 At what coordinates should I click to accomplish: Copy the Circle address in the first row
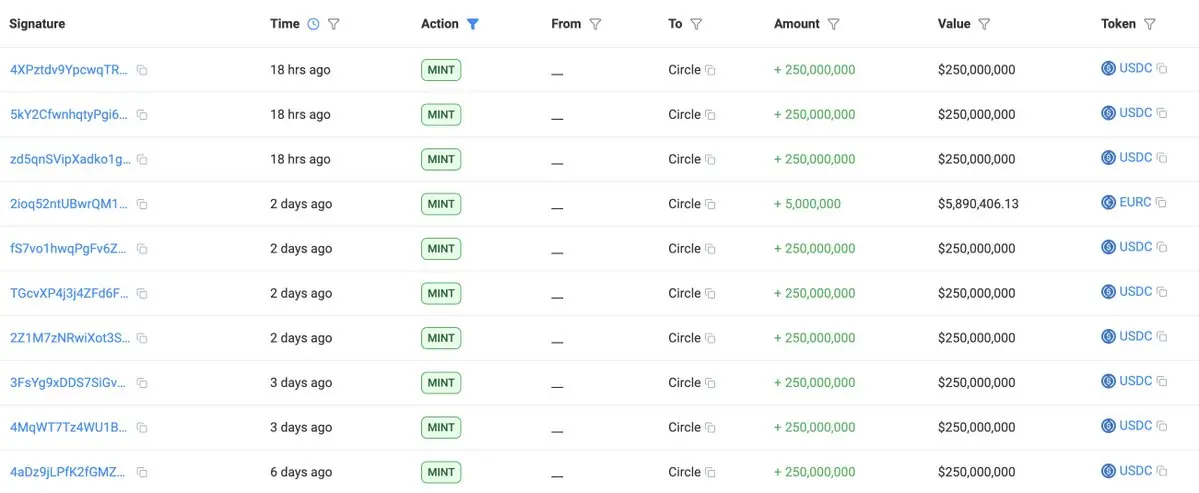(x=710, y=70)
